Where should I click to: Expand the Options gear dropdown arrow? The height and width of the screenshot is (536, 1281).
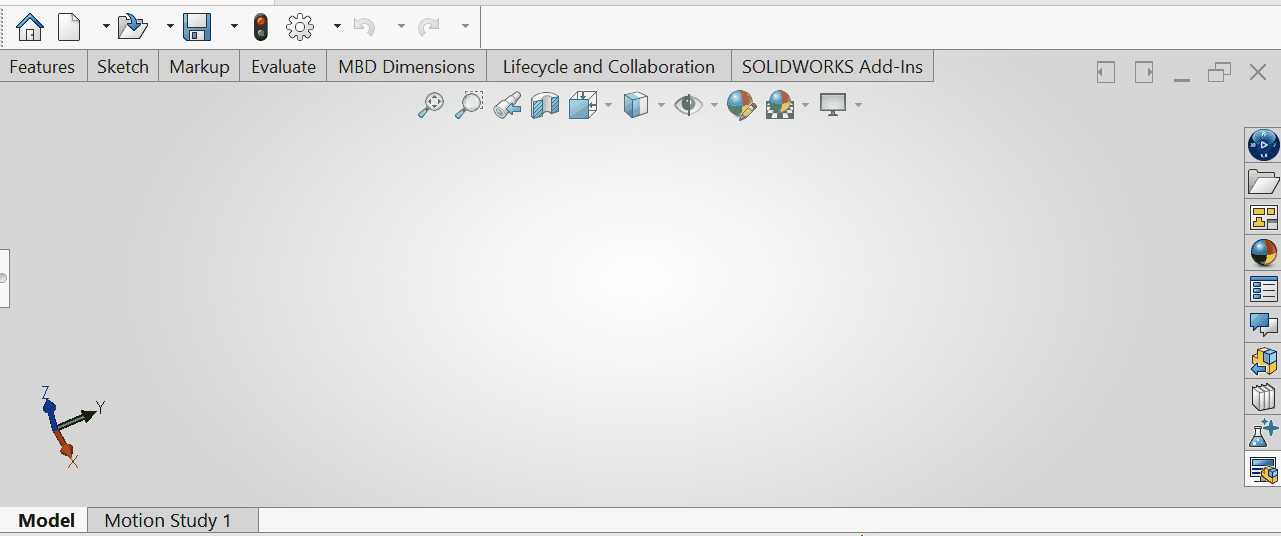pos(337,26)
